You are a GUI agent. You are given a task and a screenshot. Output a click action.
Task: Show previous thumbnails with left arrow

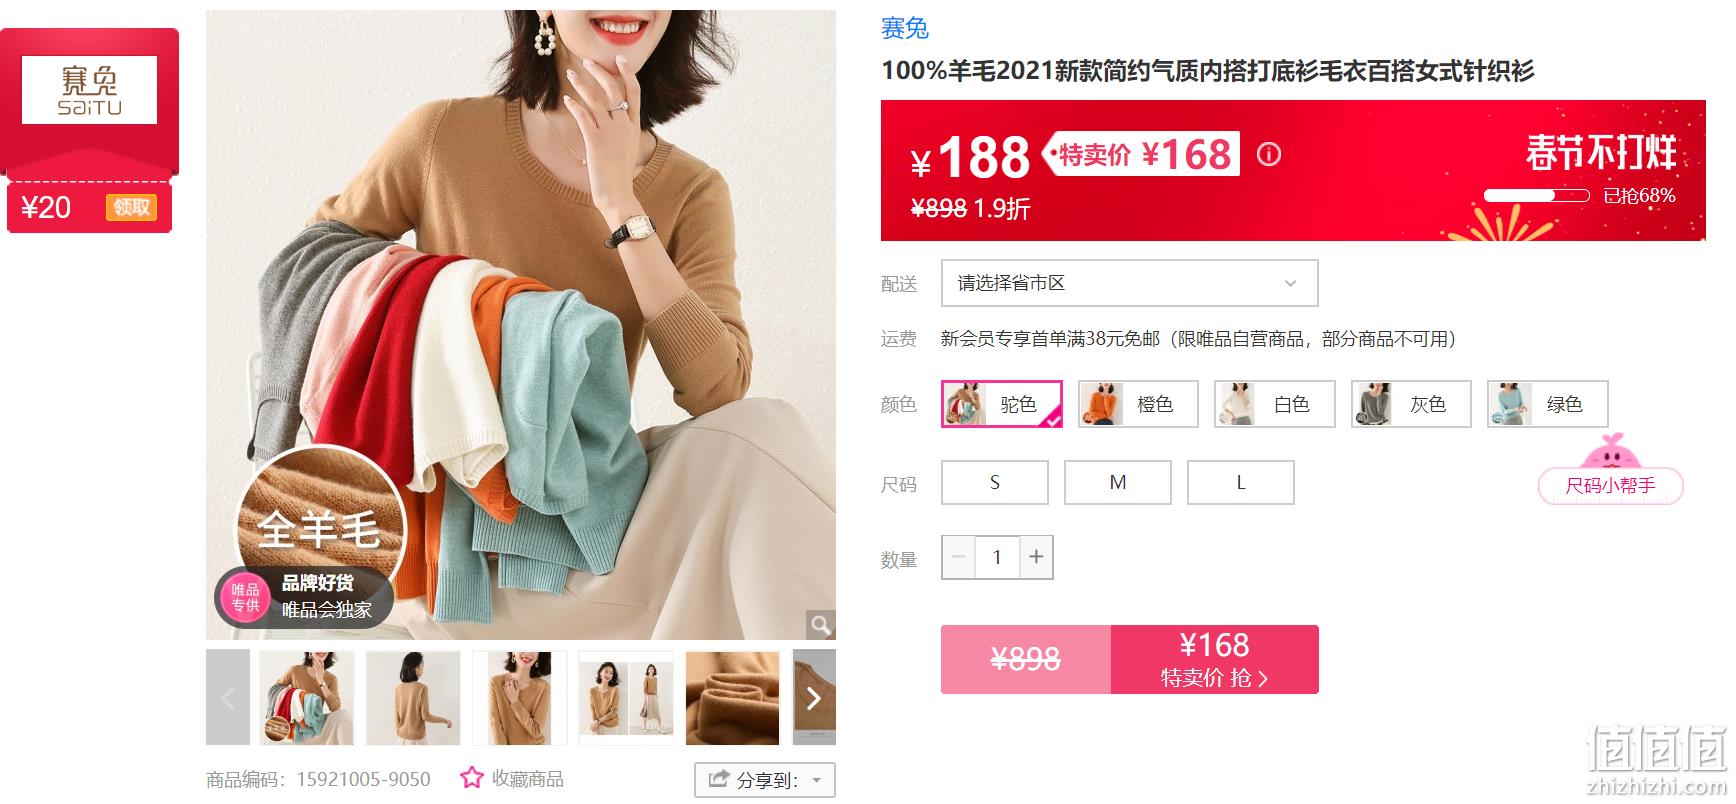228,697
